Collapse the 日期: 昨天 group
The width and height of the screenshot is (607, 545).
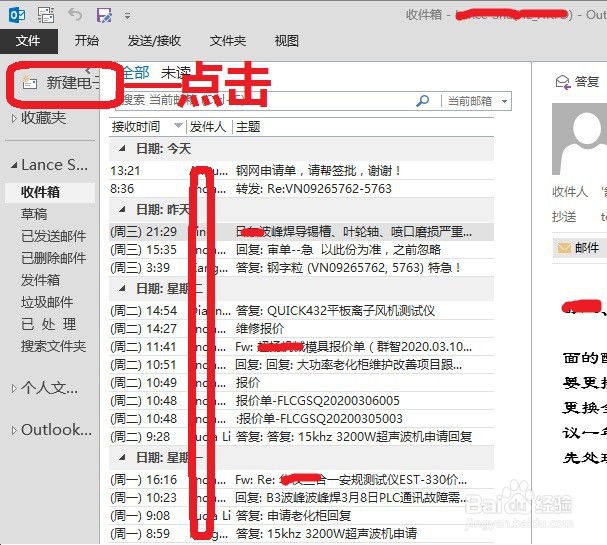pyautogui.click(x=122, y=209)
